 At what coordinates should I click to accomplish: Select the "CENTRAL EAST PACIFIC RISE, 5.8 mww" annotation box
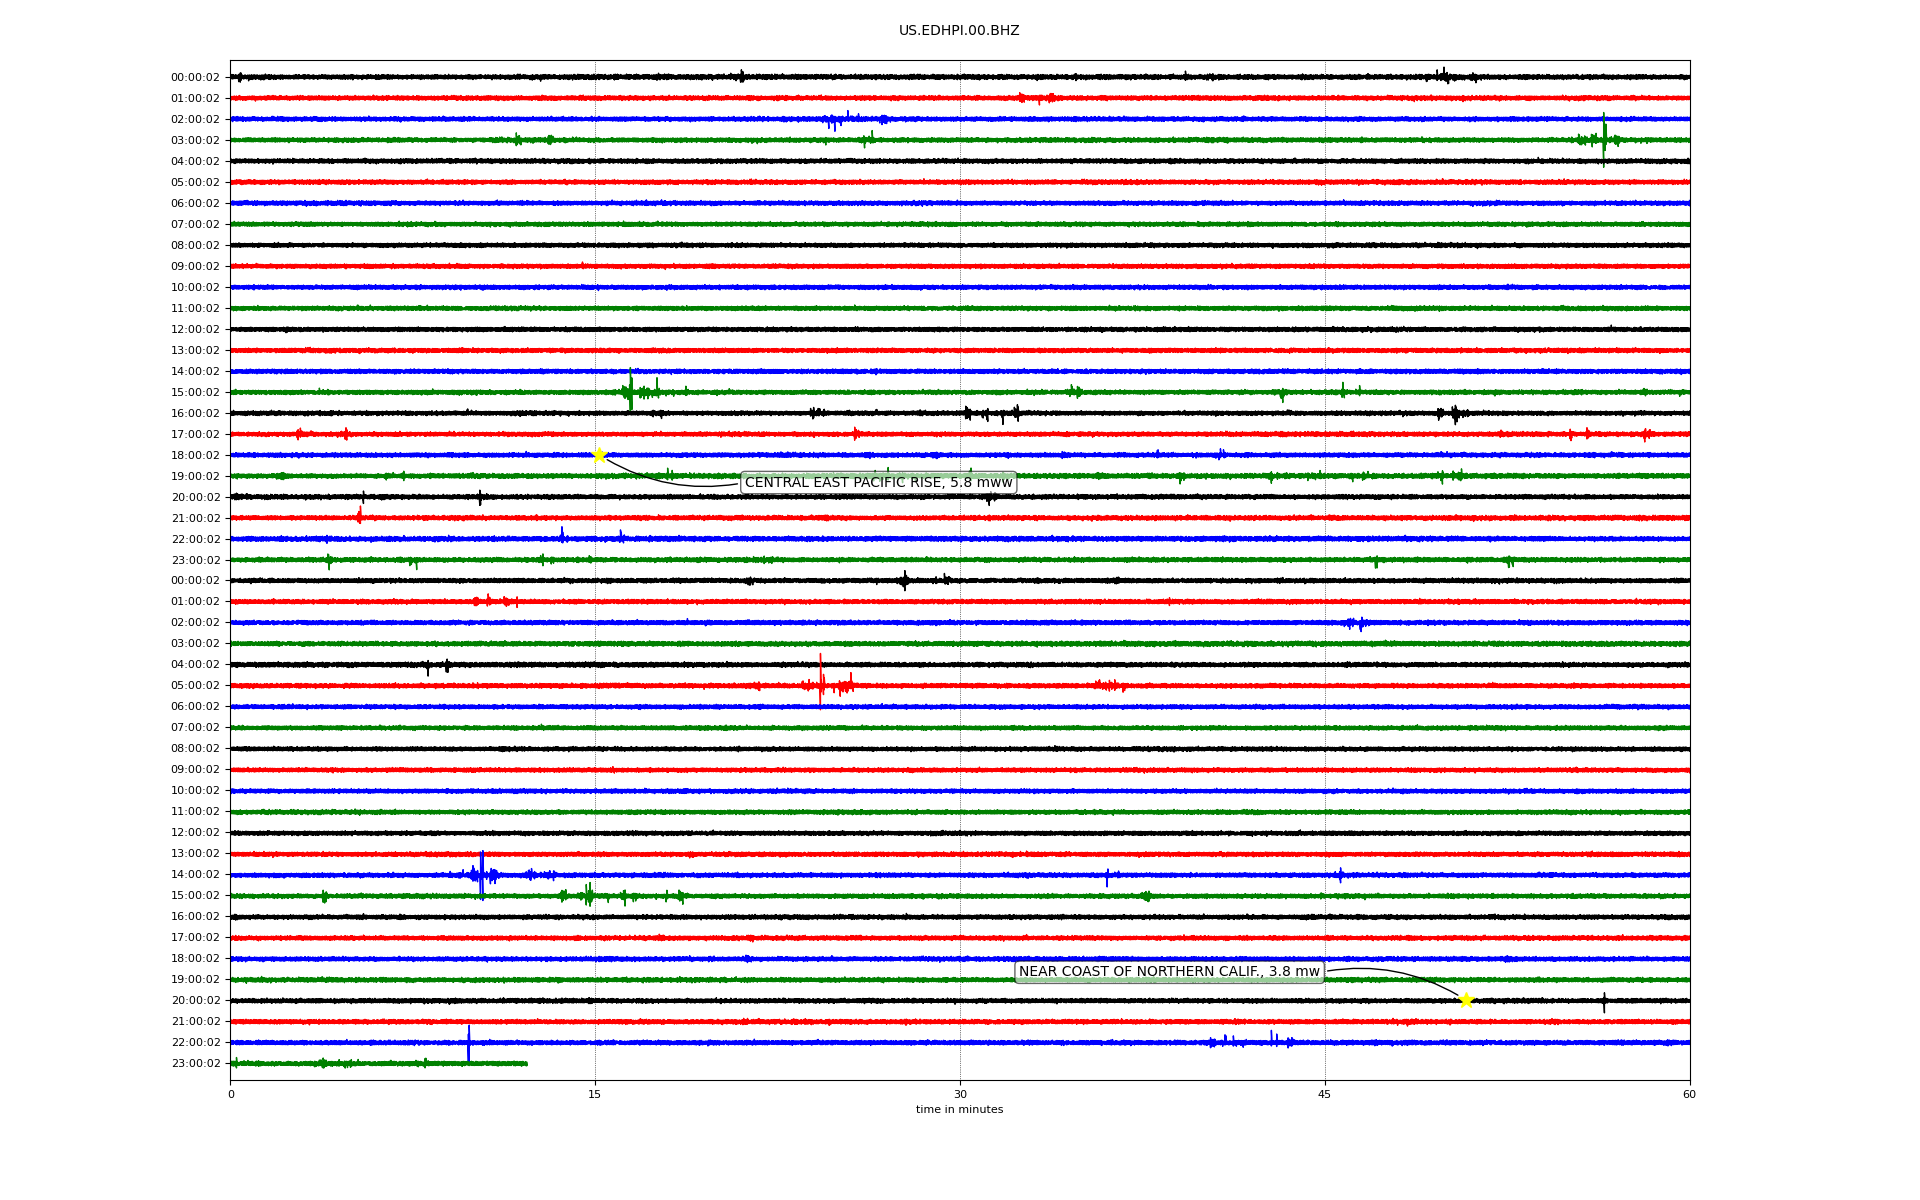tap(878, 483)
